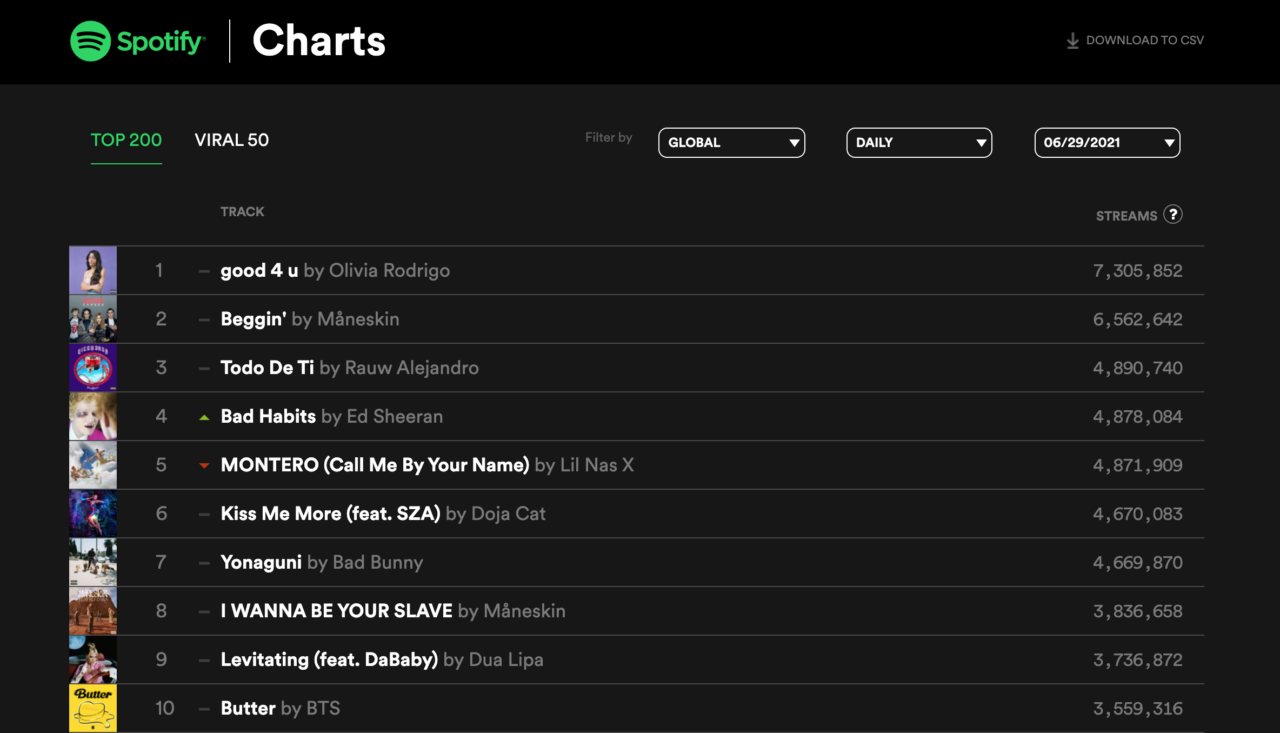Image resolution: width=1280 pixels, height=733 pixels.
Task: Click the DOWNLOAD TO CSV link
Action: tap(1145, 41)
